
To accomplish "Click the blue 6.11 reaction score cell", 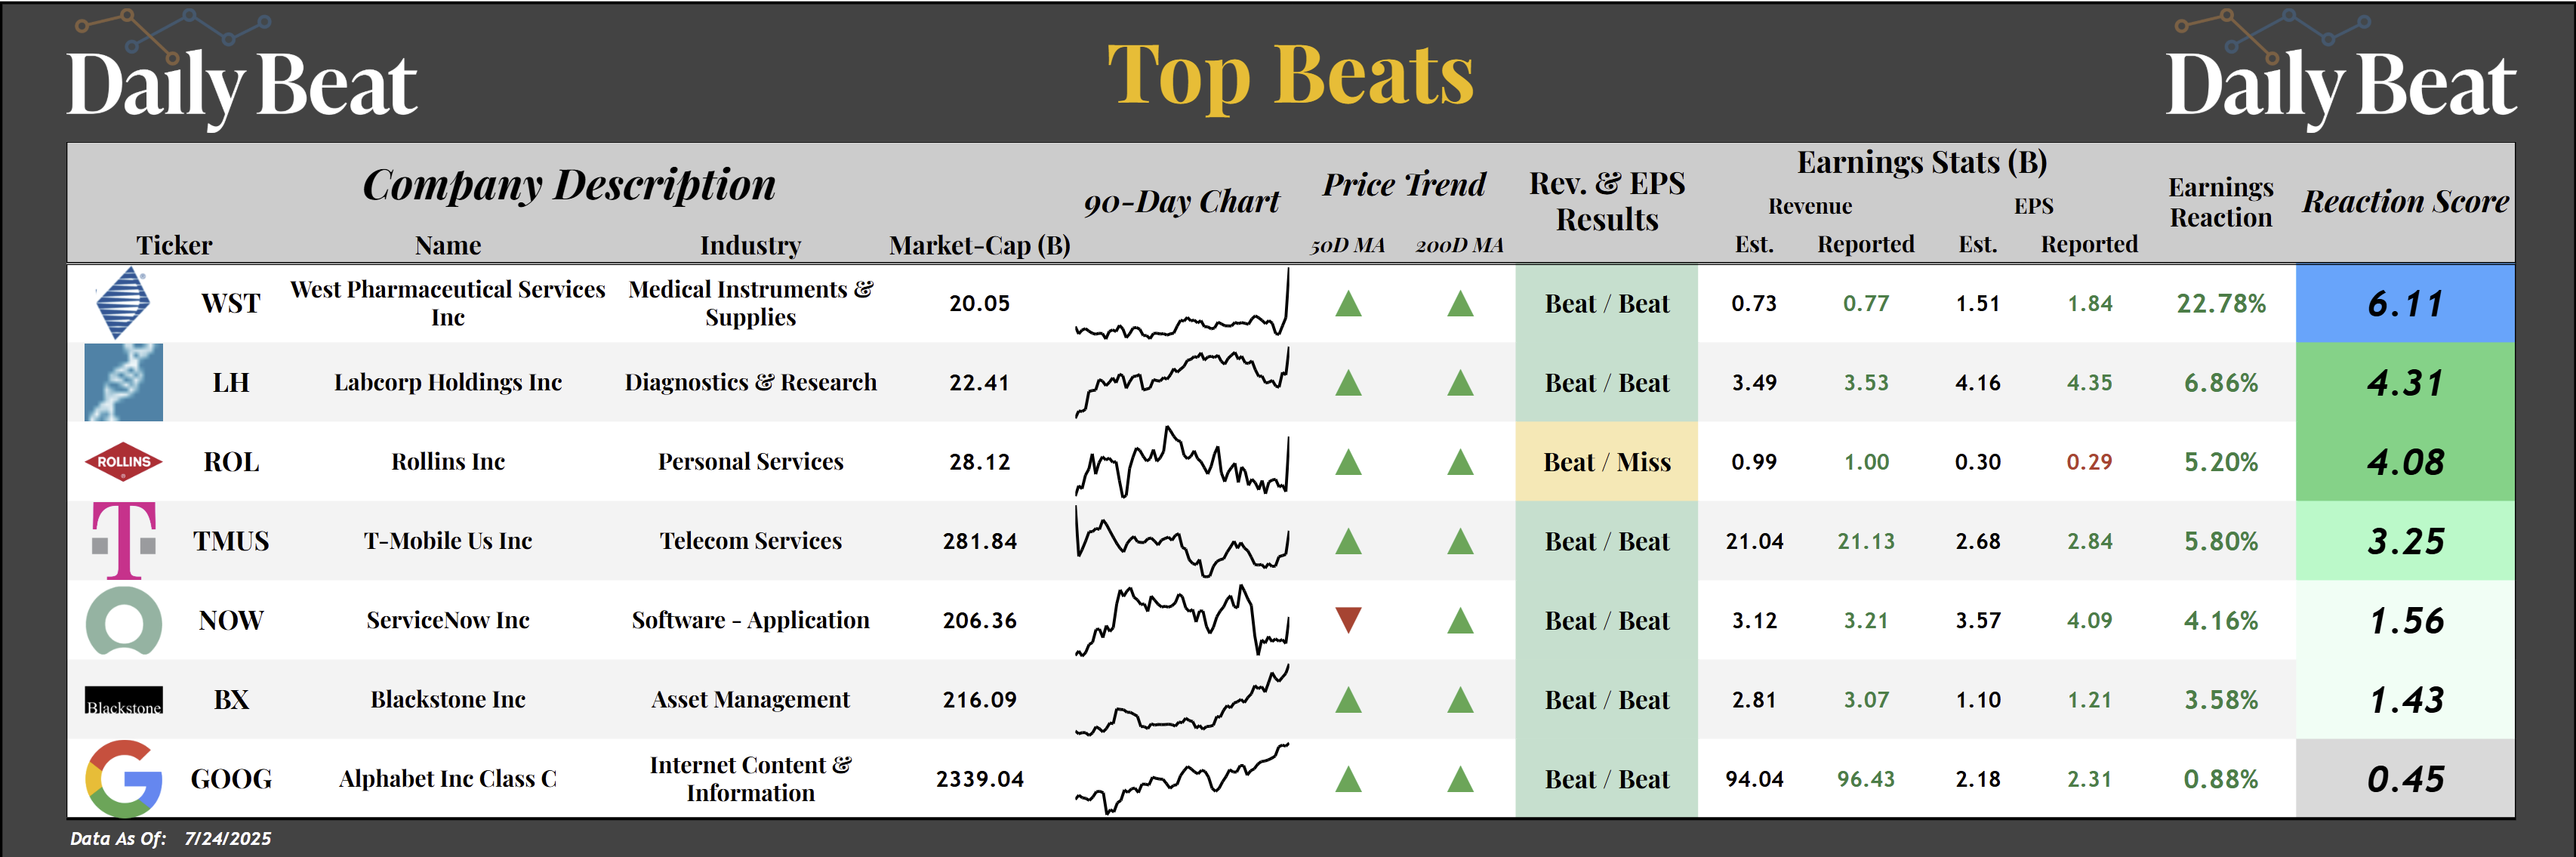I will [2405, 304].
